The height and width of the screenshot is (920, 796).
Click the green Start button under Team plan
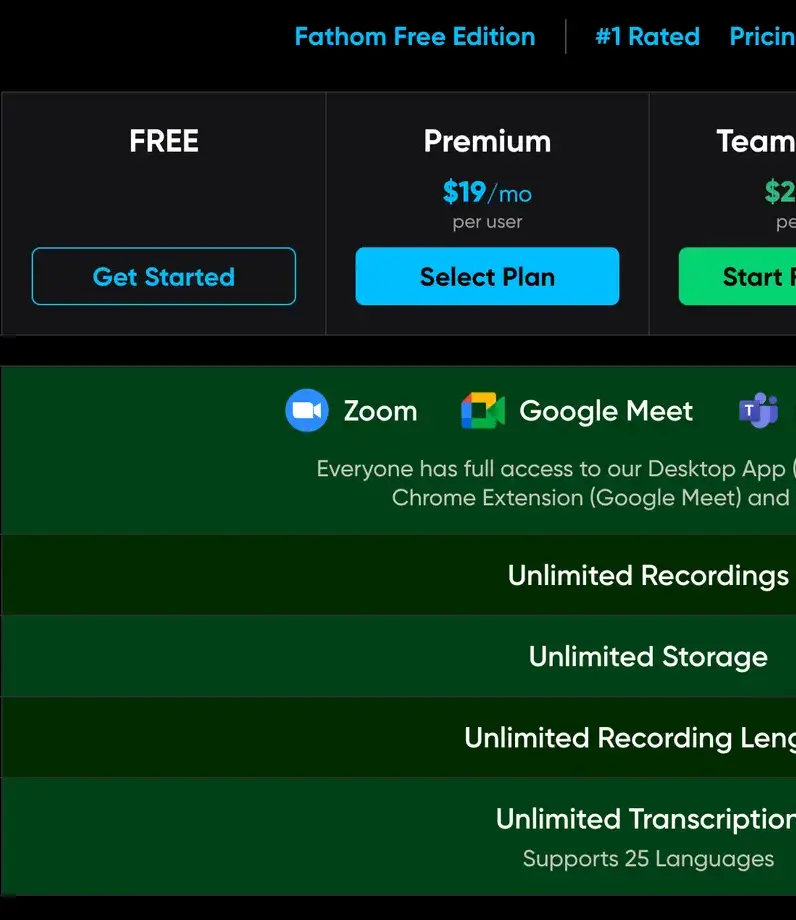click(737, 276)
